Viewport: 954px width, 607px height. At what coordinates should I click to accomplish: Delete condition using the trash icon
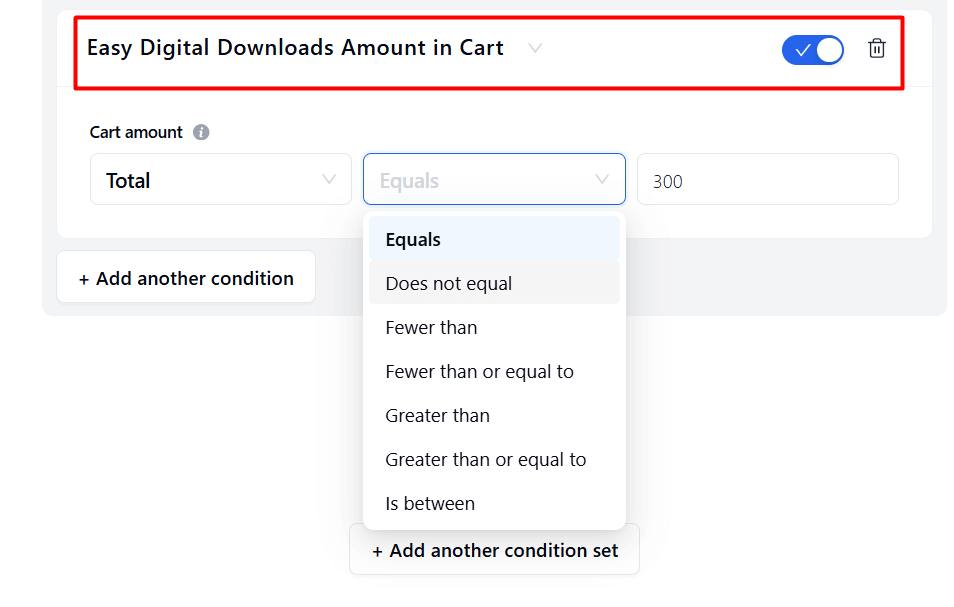pyautogui.click(x=876, y=48)
